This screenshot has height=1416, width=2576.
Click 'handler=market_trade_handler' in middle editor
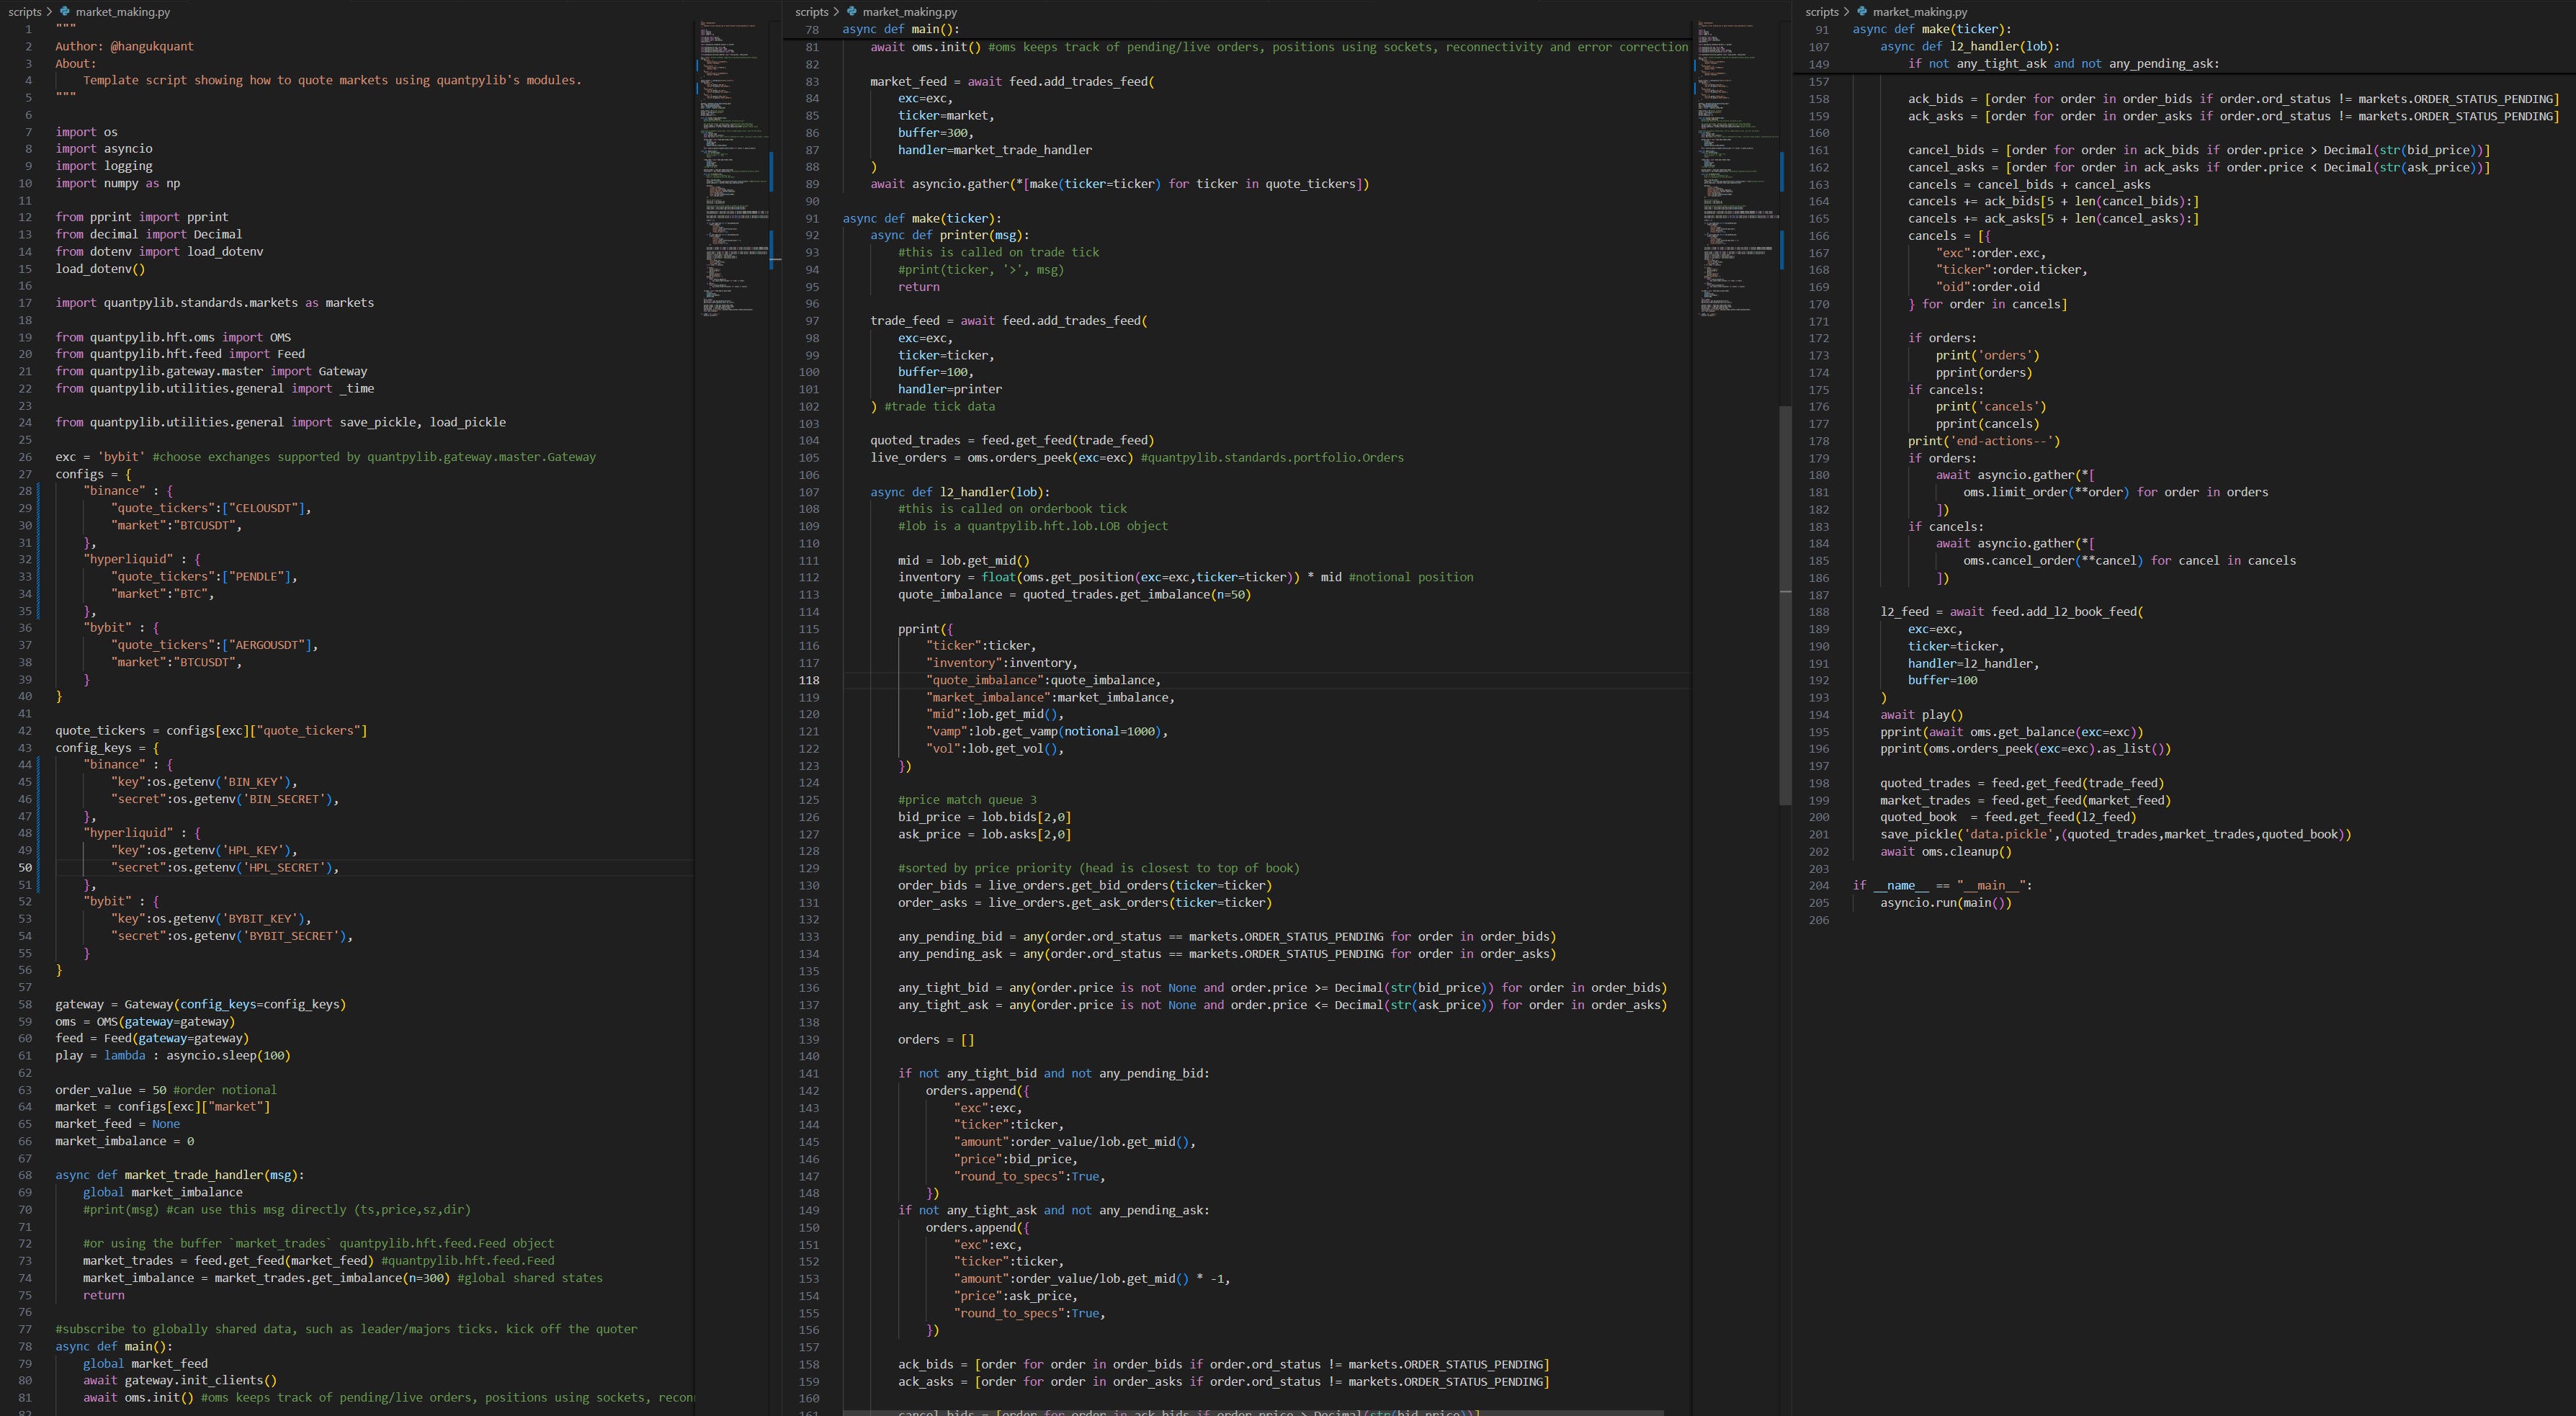[995, 149]
